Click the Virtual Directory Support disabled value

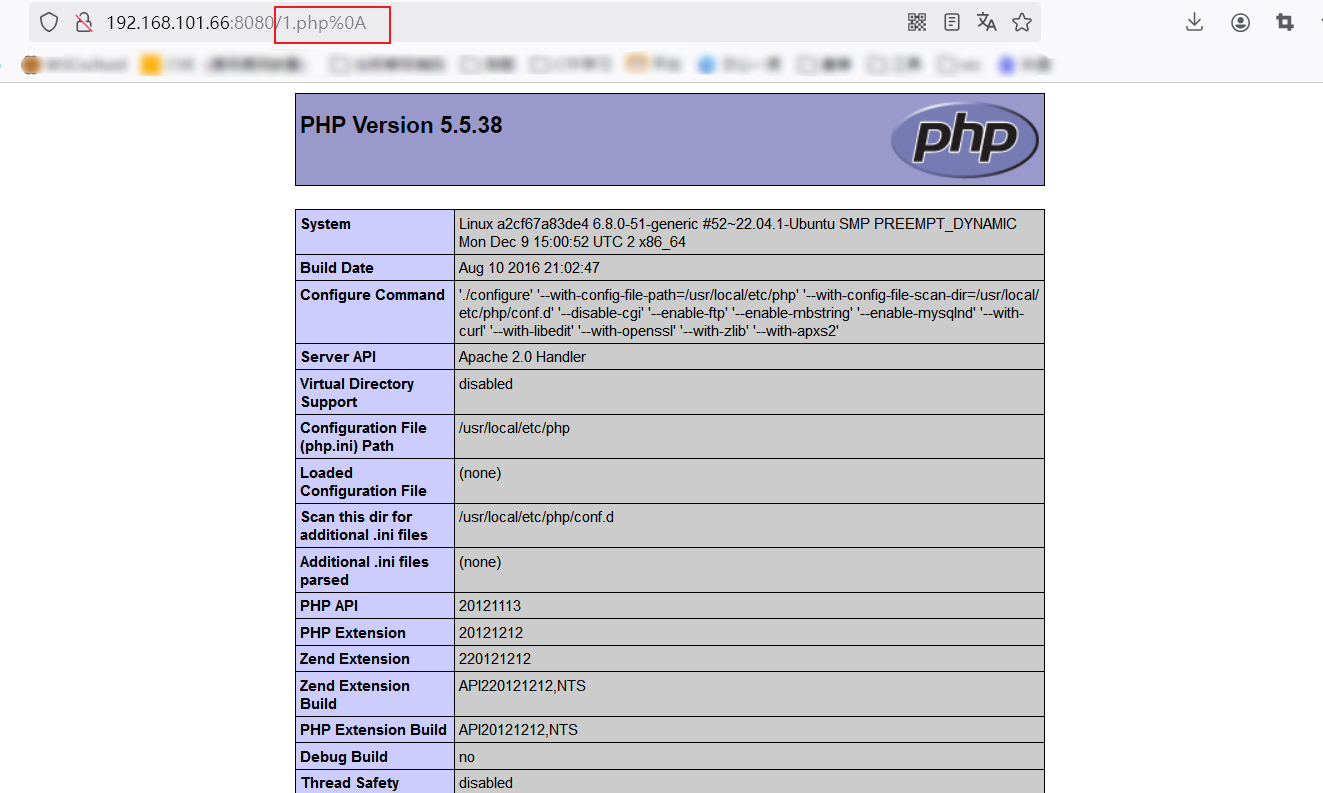pos(486,384)
